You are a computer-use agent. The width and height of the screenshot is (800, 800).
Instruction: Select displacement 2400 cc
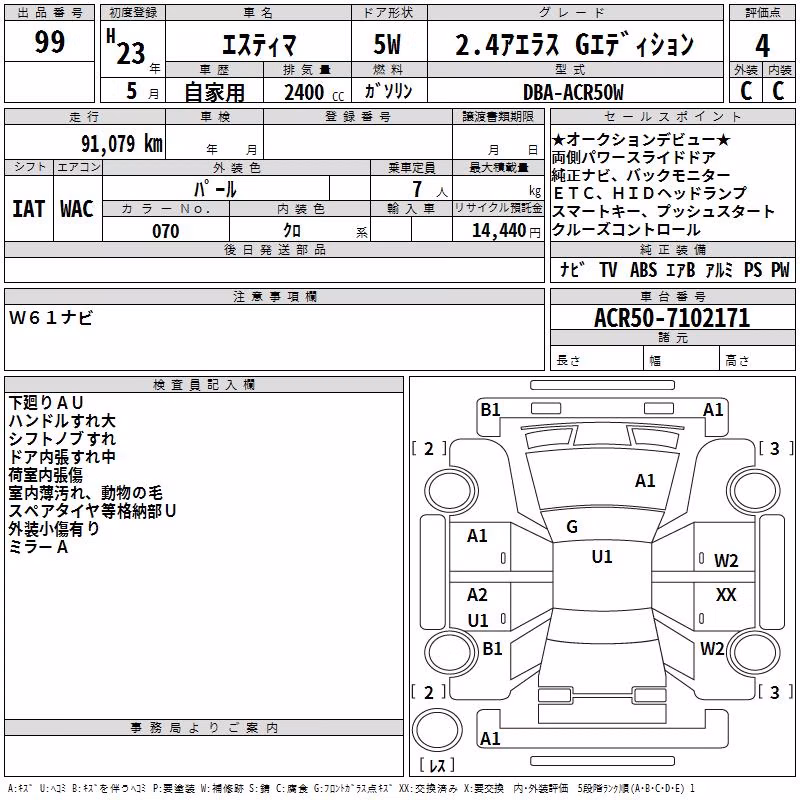tap(314, 92)
